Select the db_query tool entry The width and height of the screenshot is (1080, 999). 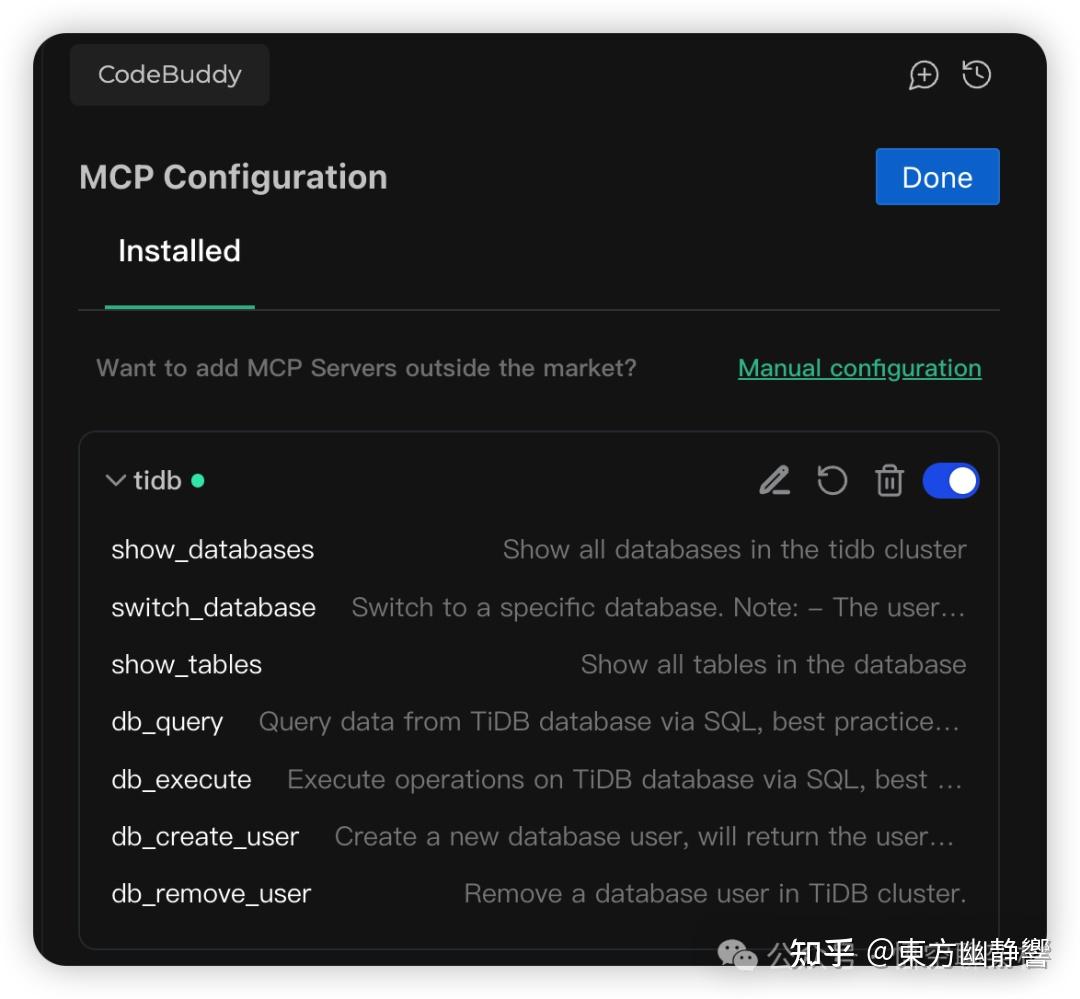coord(539,722)
